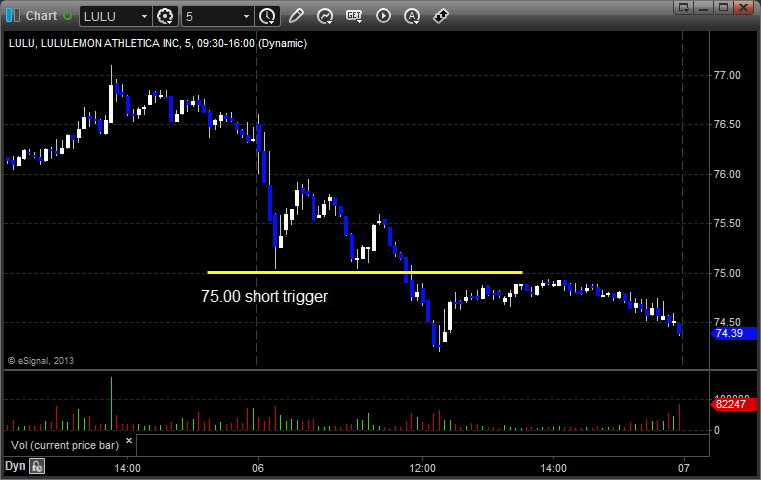Select the yellow 75.00 trigger line

[x=364, y=272]
